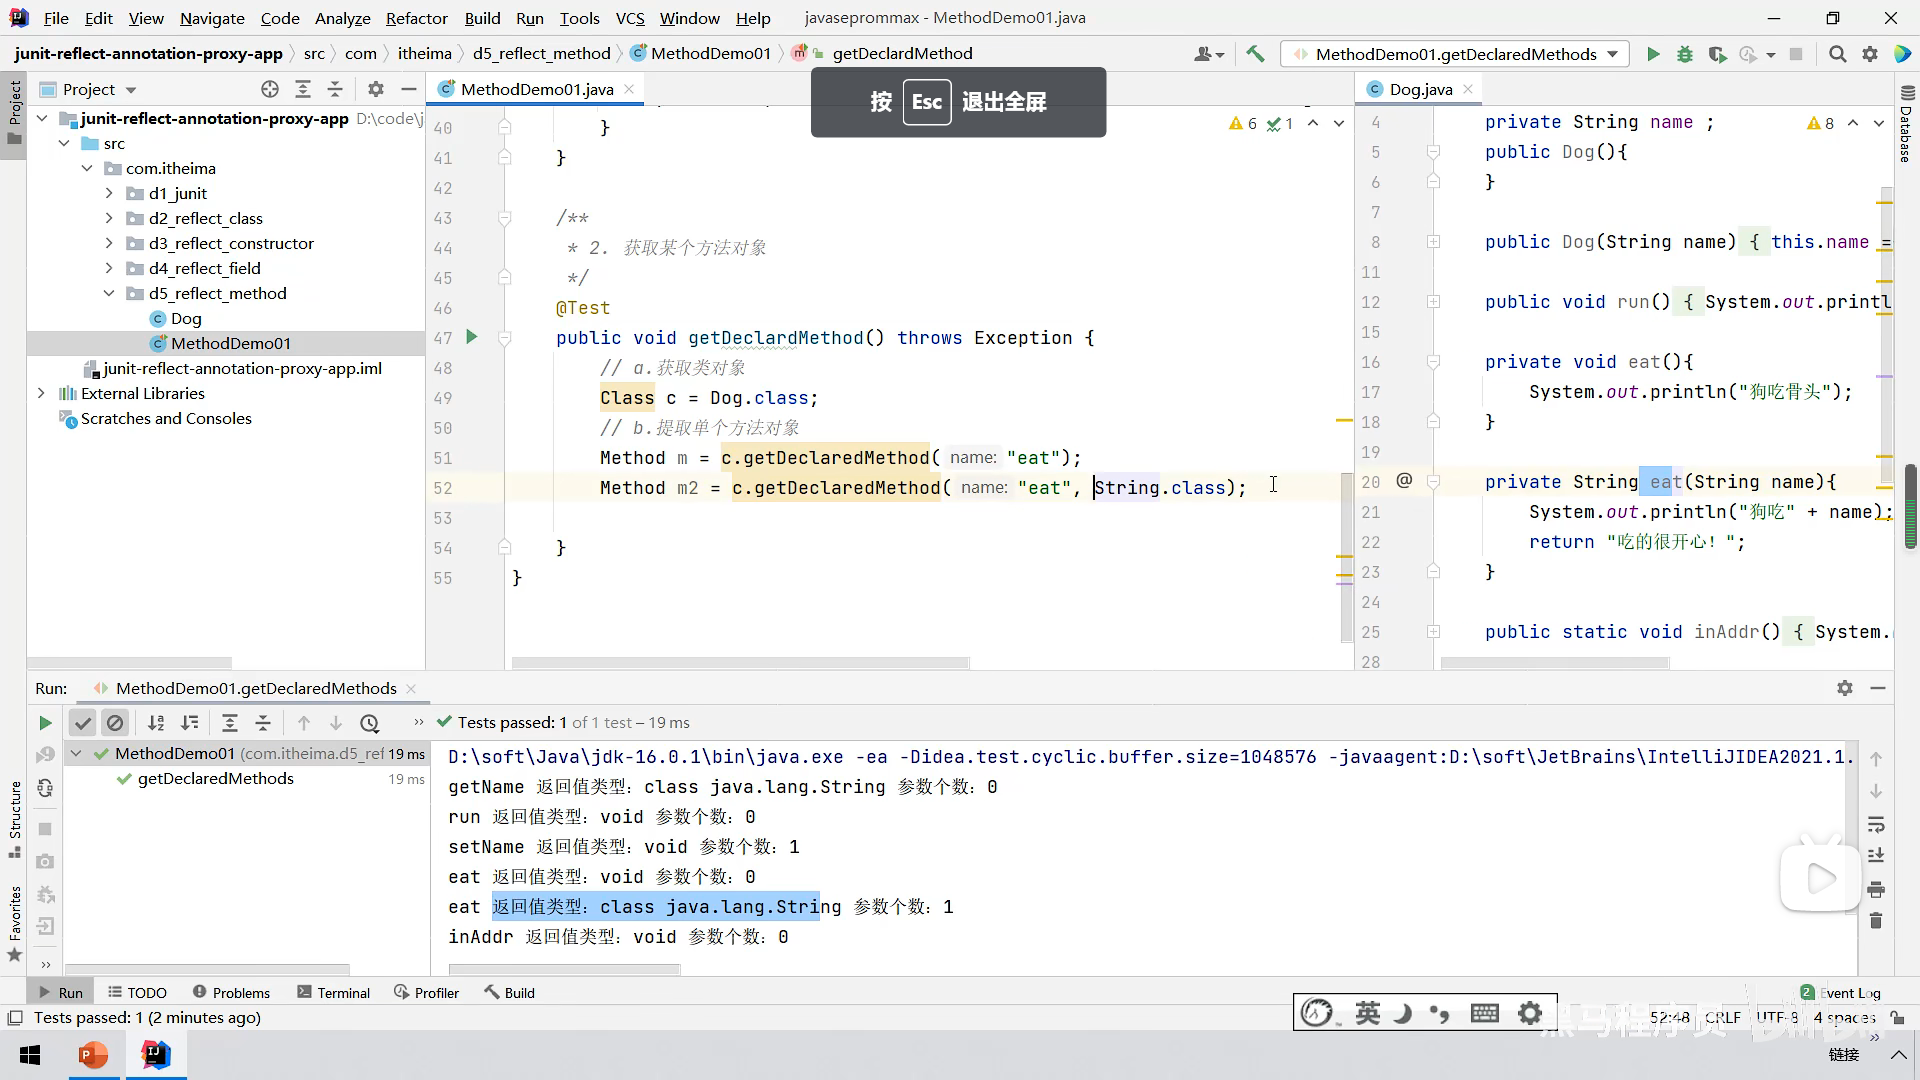Click the green Run button in top toolbar

point(1653,54)
